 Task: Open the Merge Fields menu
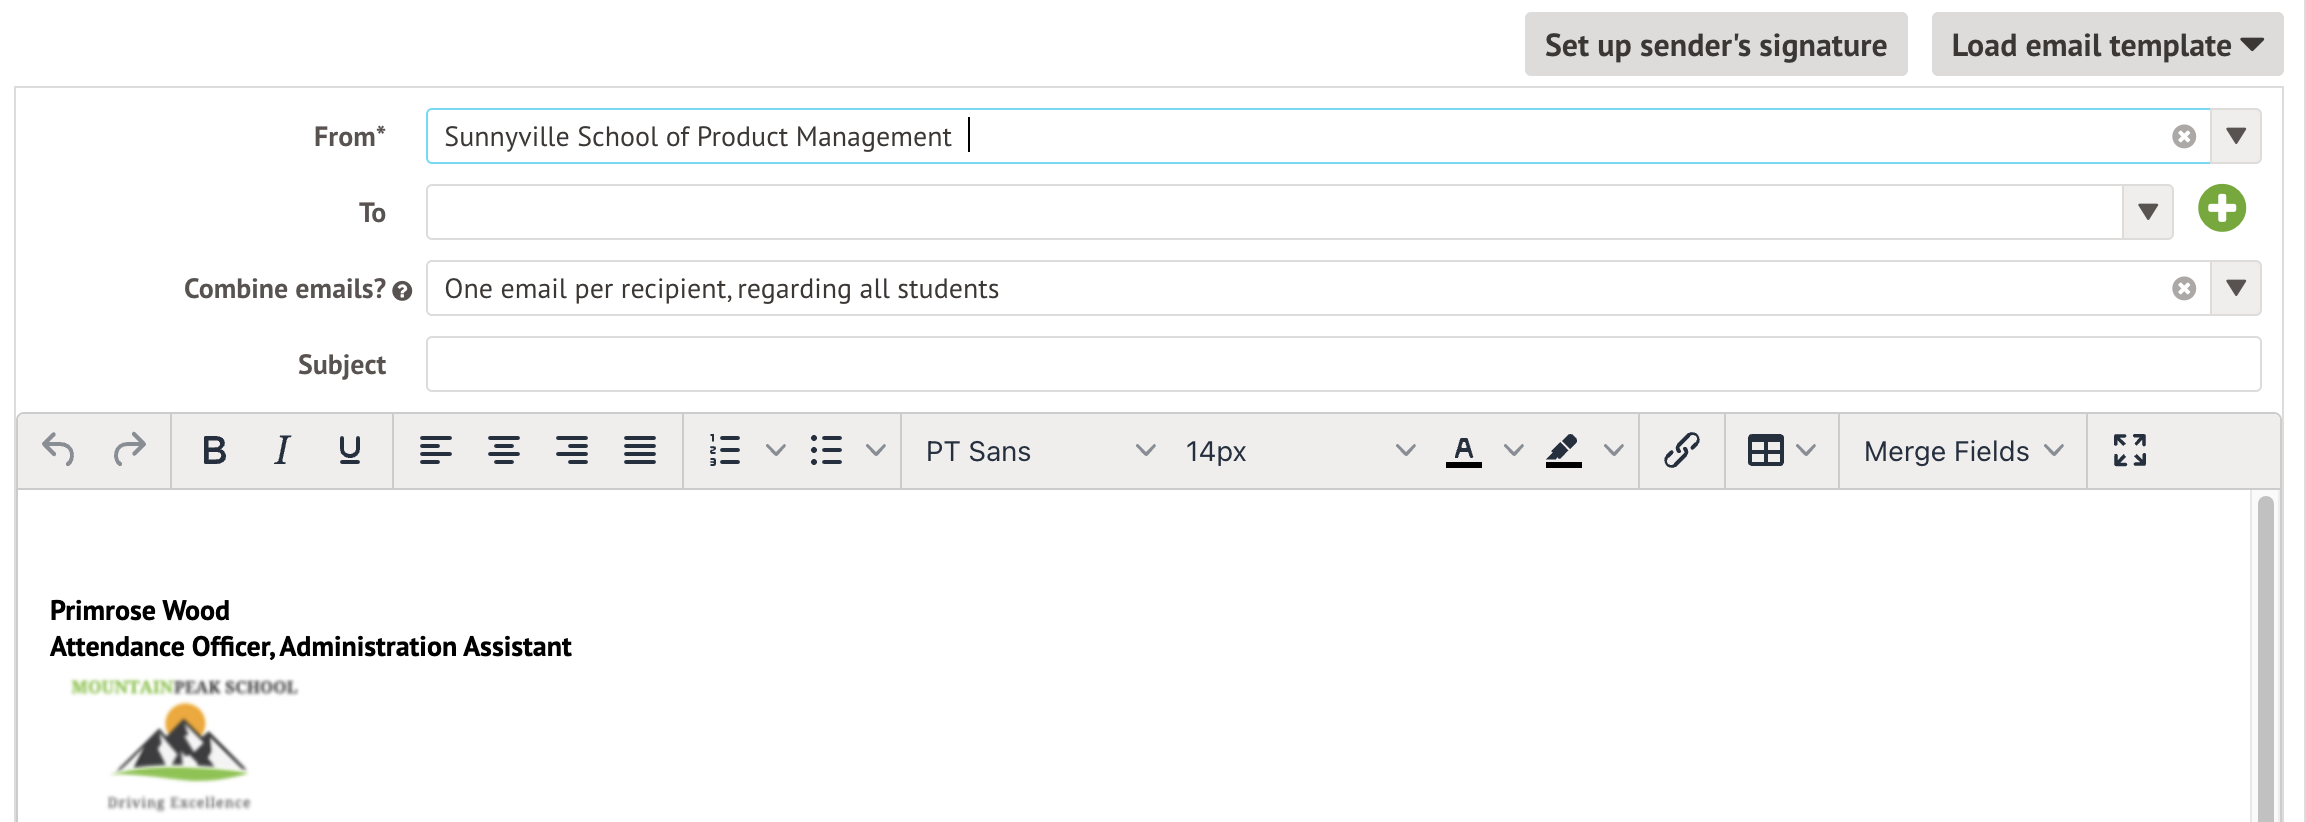click(x=1962, y=451)
